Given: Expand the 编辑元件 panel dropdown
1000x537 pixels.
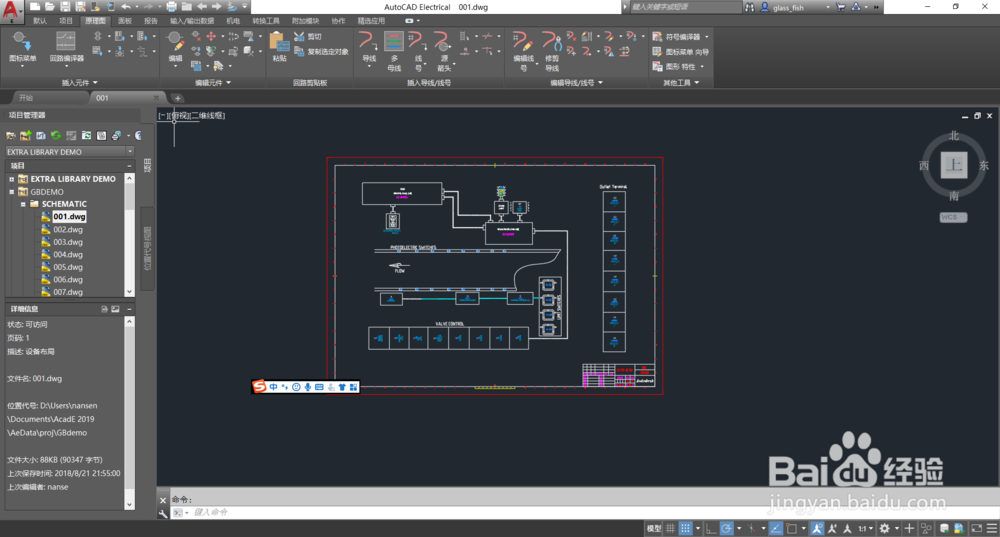Looking at the screenshot, I should tap(213, 83).
